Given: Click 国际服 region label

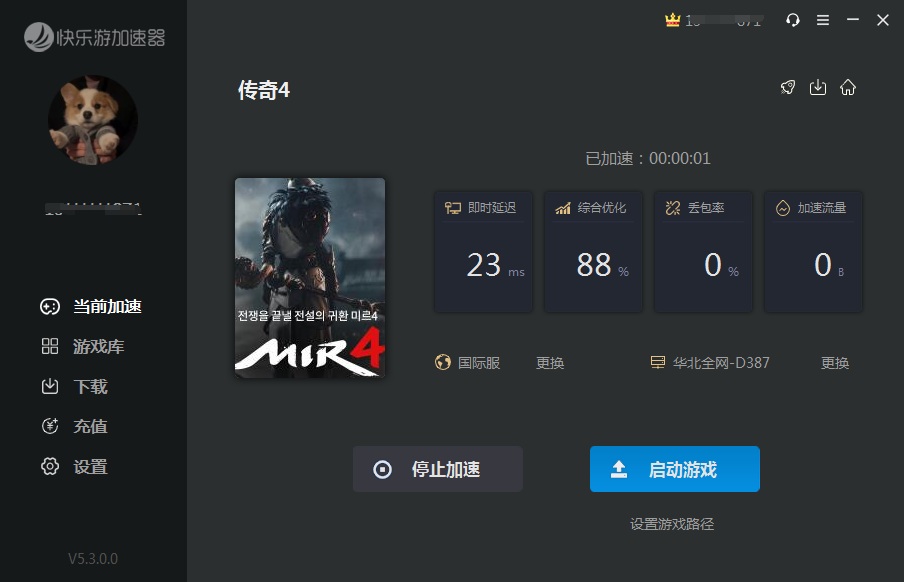Looking at the screenshot, I should pyautogui.click(x=479, y=363).
